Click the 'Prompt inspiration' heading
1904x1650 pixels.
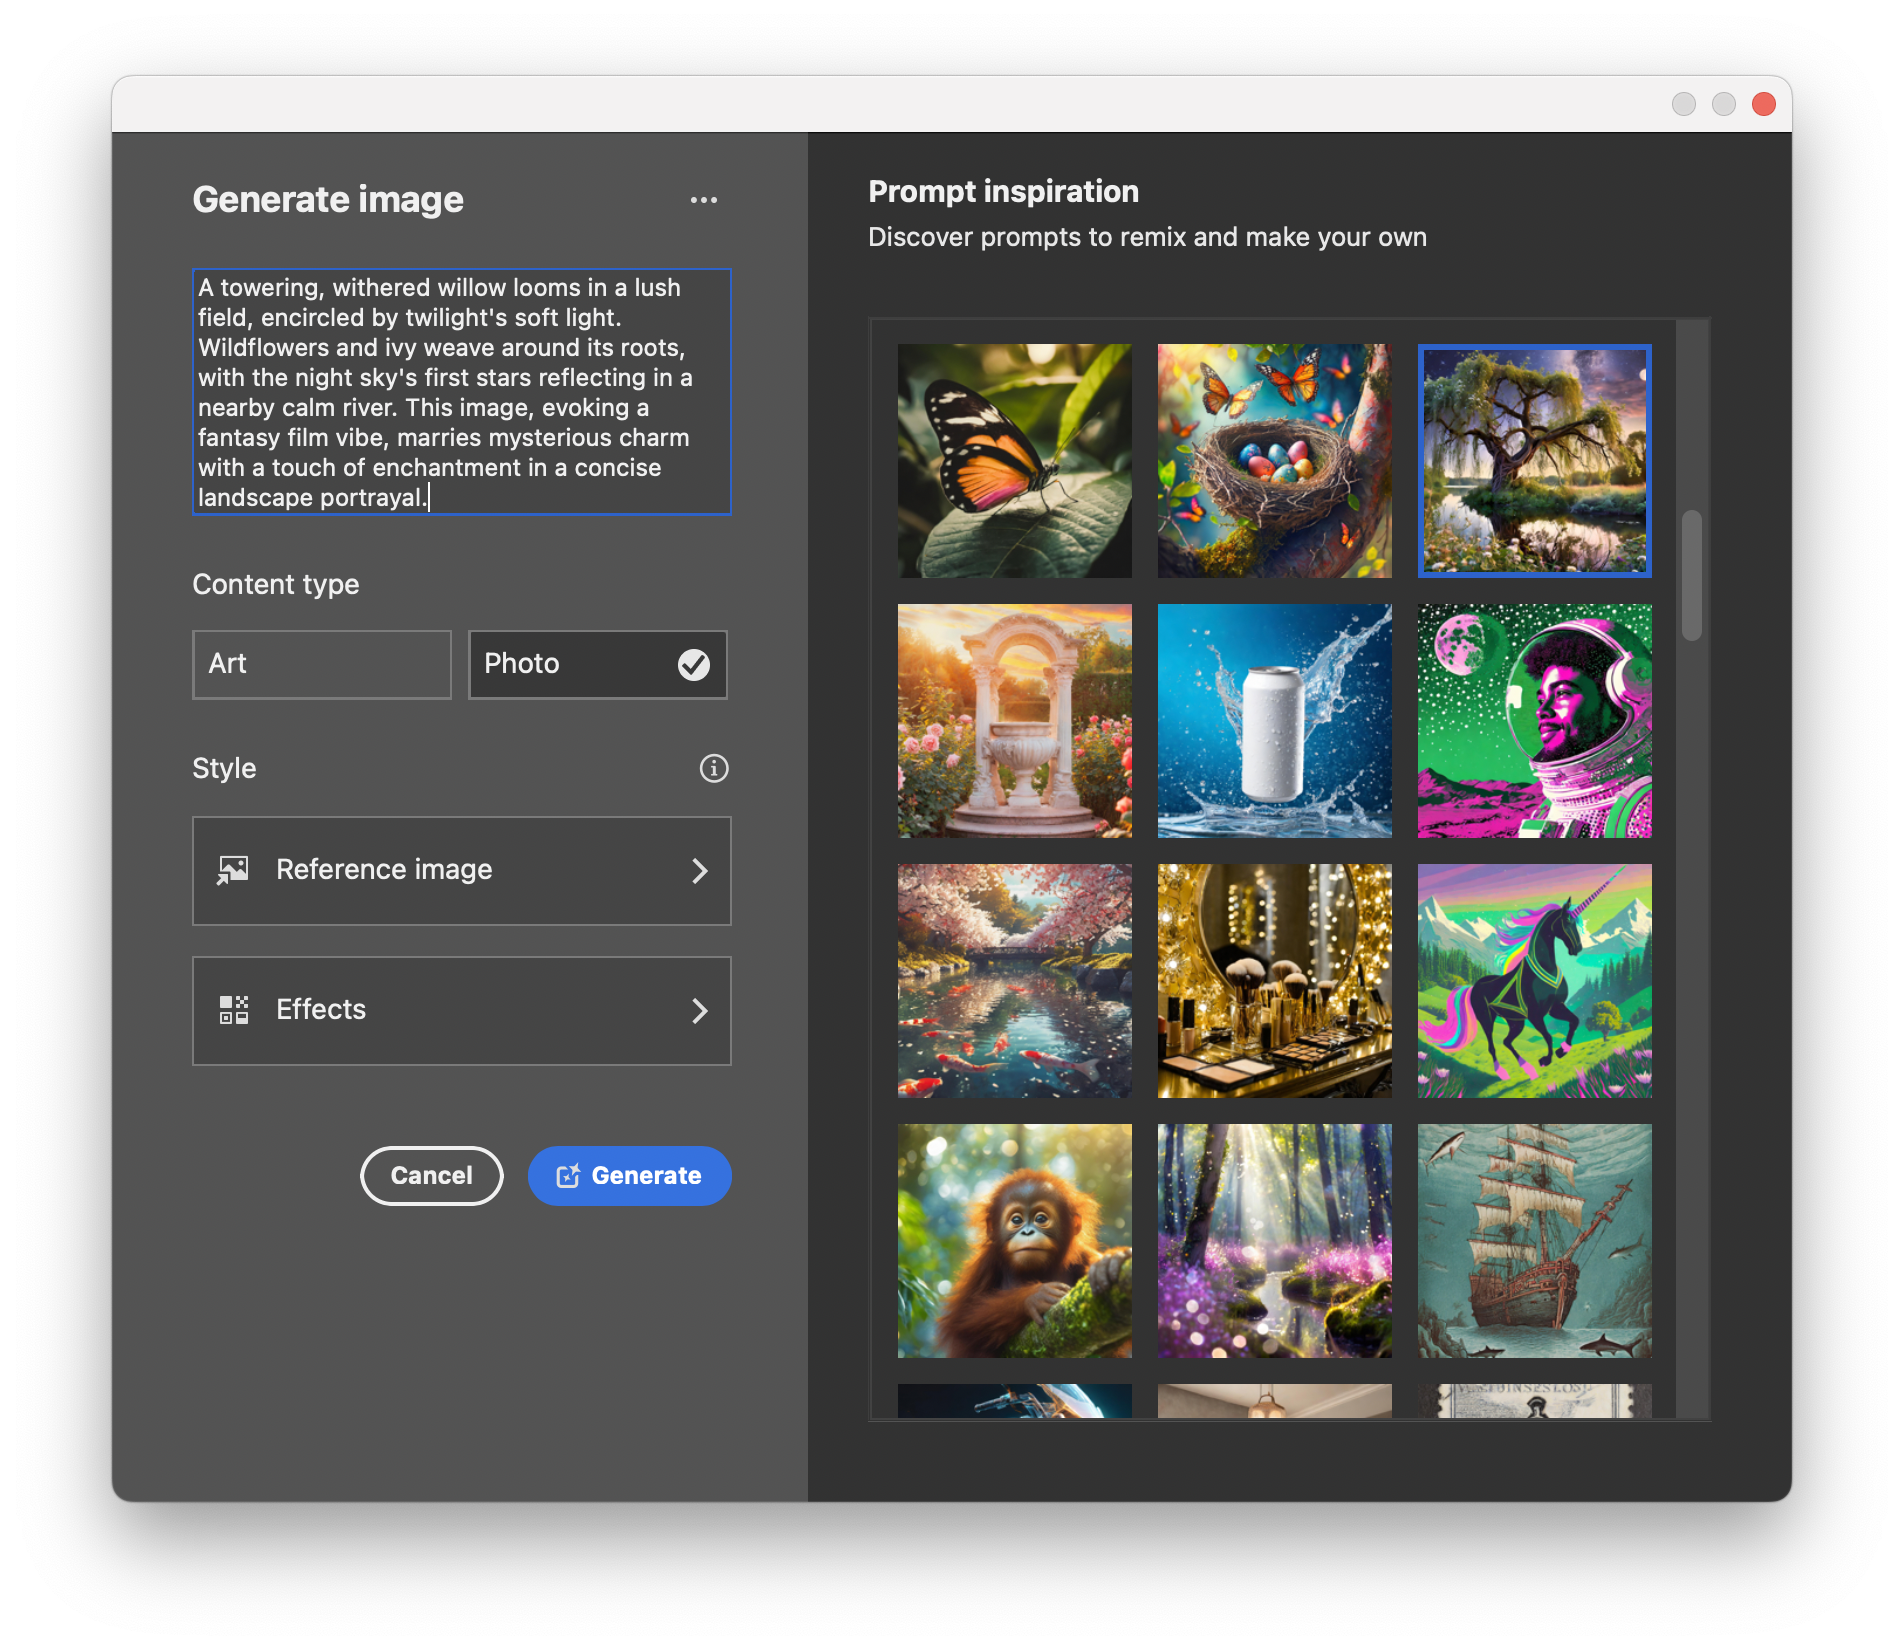1003,192
